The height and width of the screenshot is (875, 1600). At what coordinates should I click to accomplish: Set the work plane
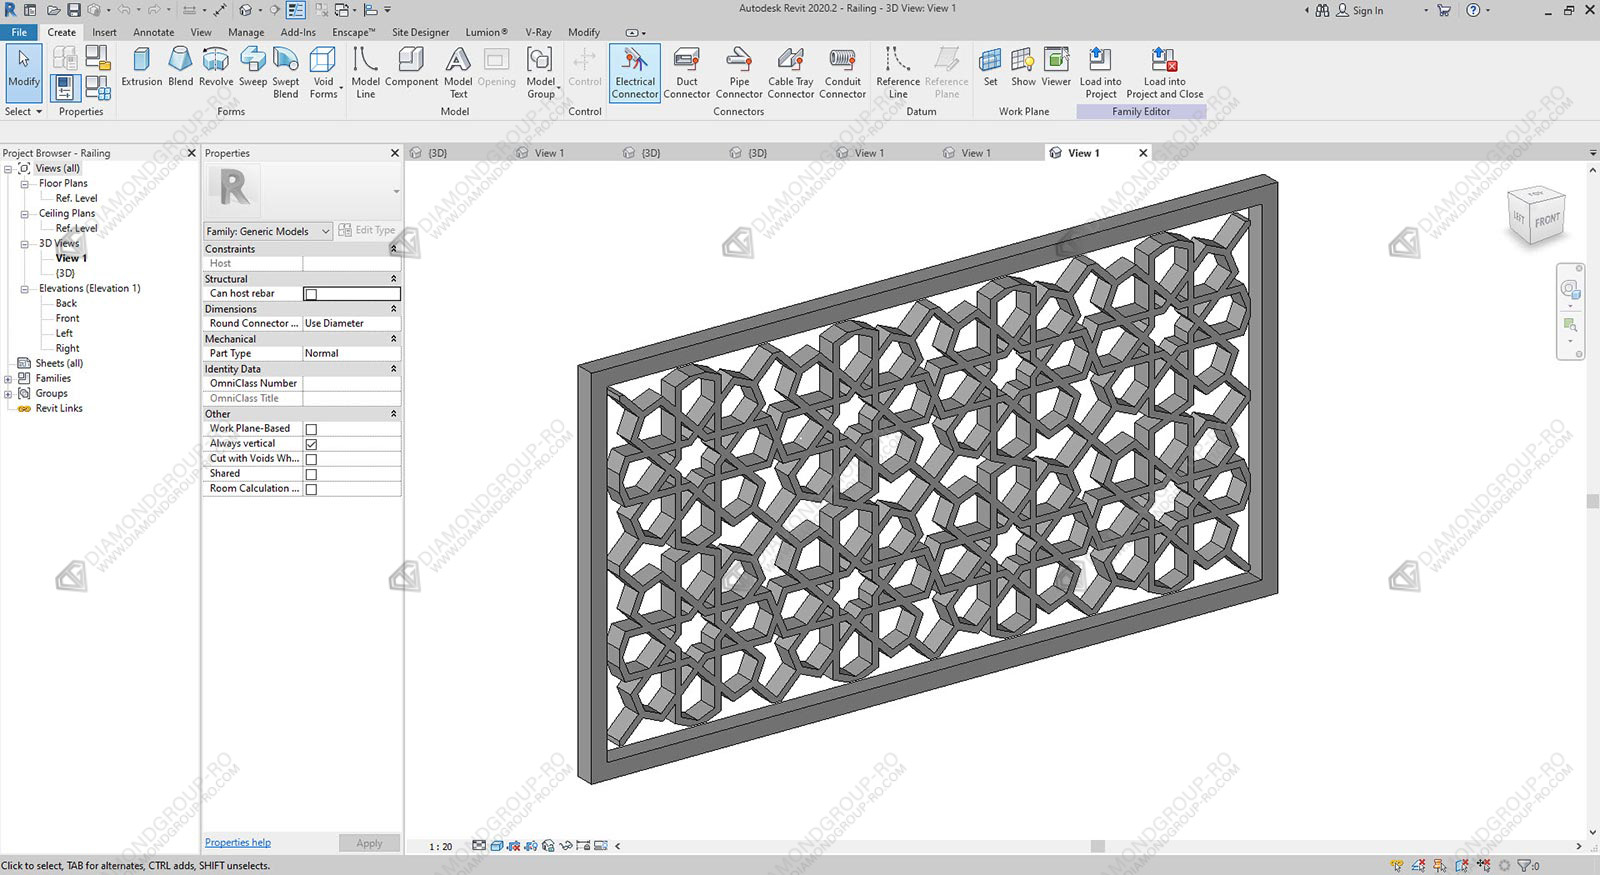tap(990, 69)
